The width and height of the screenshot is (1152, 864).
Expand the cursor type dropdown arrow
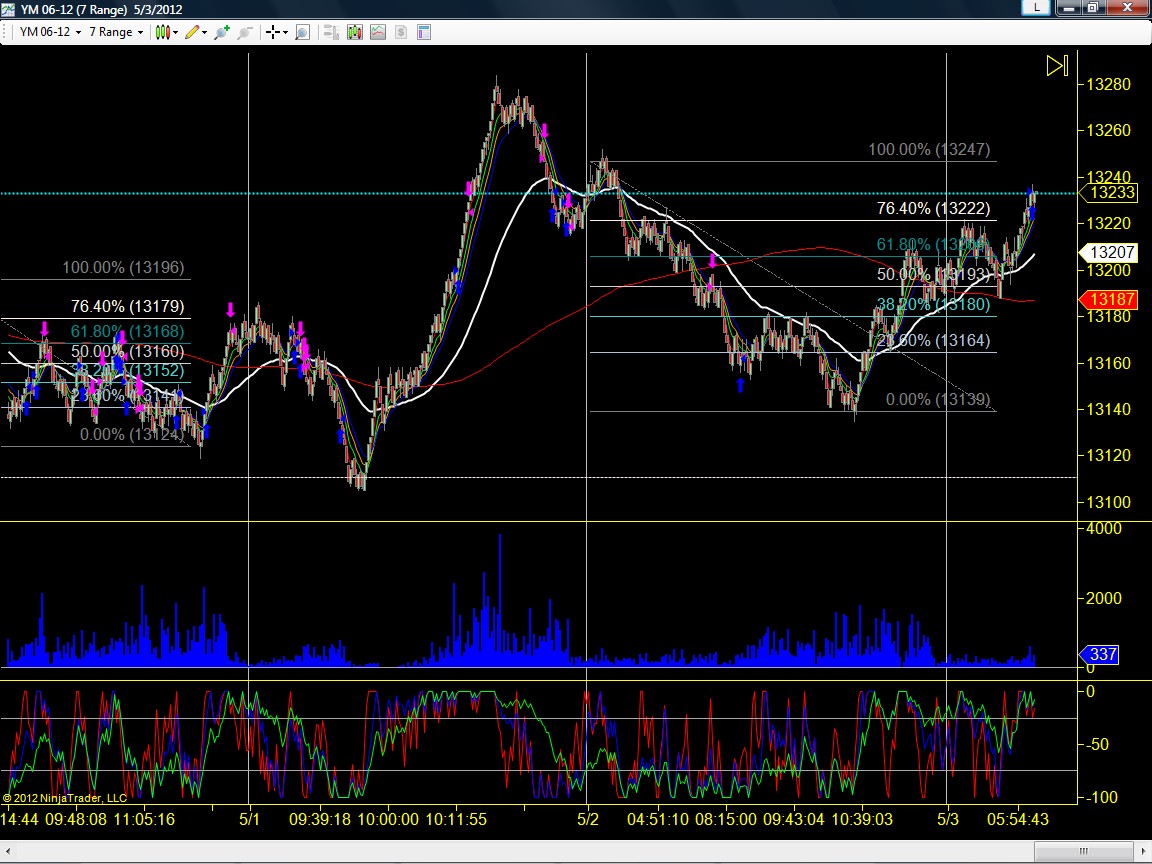(285, 32)
